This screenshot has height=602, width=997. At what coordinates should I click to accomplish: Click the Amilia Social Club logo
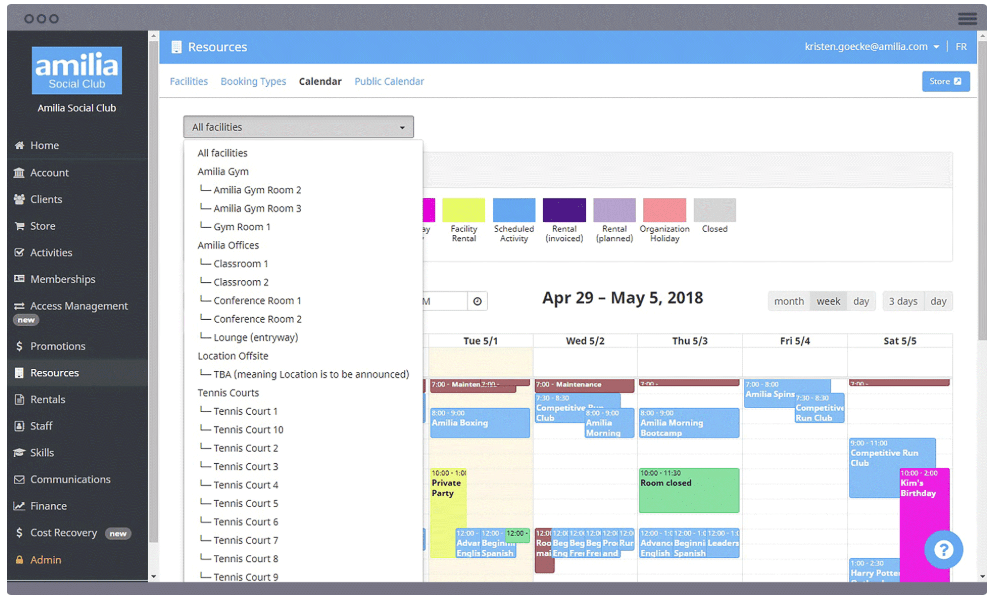click(77, 70)
